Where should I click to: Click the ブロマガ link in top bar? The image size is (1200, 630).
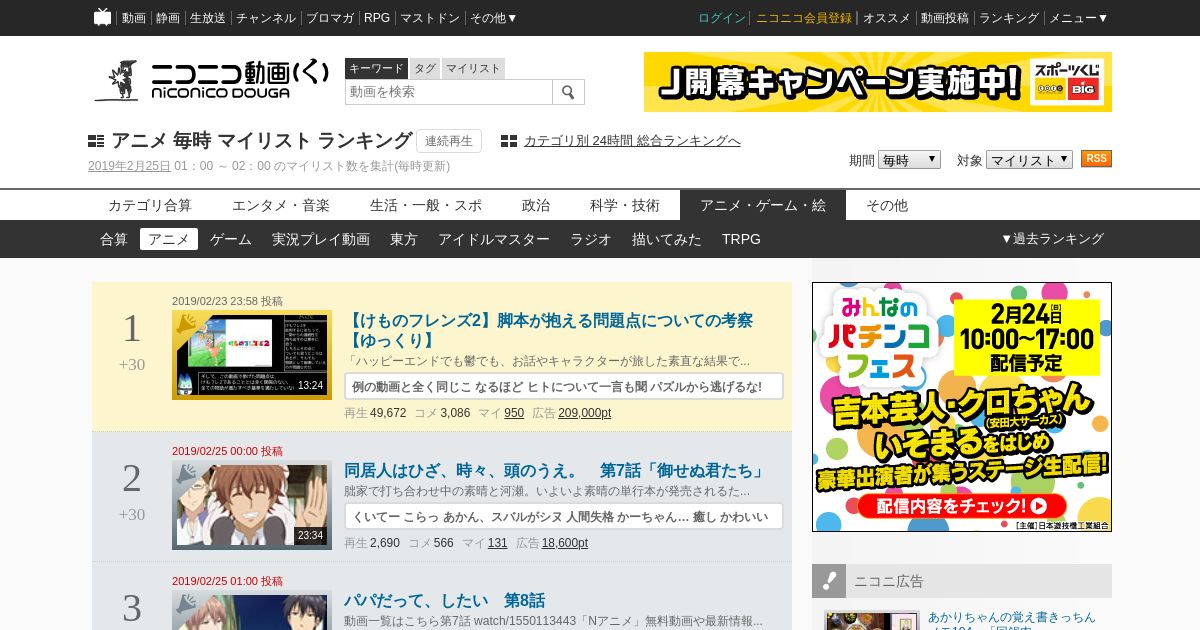tap(330, 18)
